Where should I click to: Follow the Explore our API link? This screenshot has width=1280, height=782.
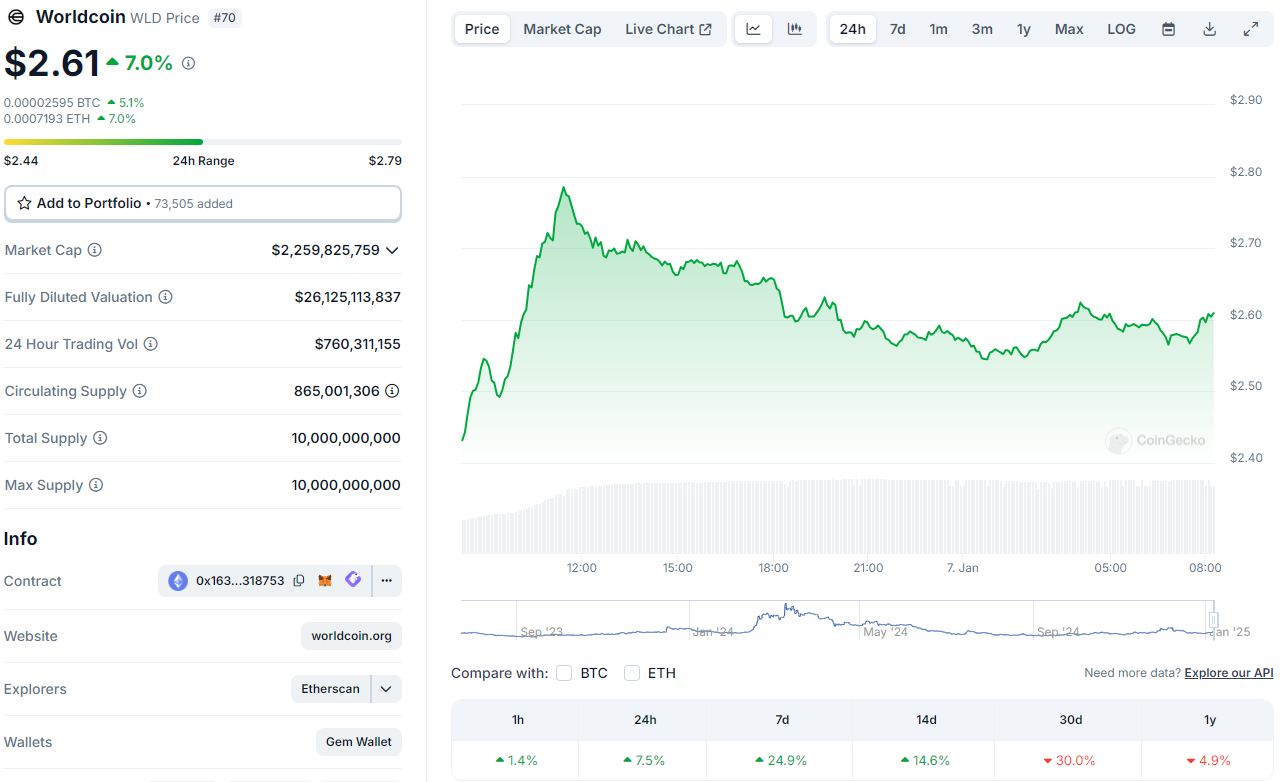point(1229,673)
